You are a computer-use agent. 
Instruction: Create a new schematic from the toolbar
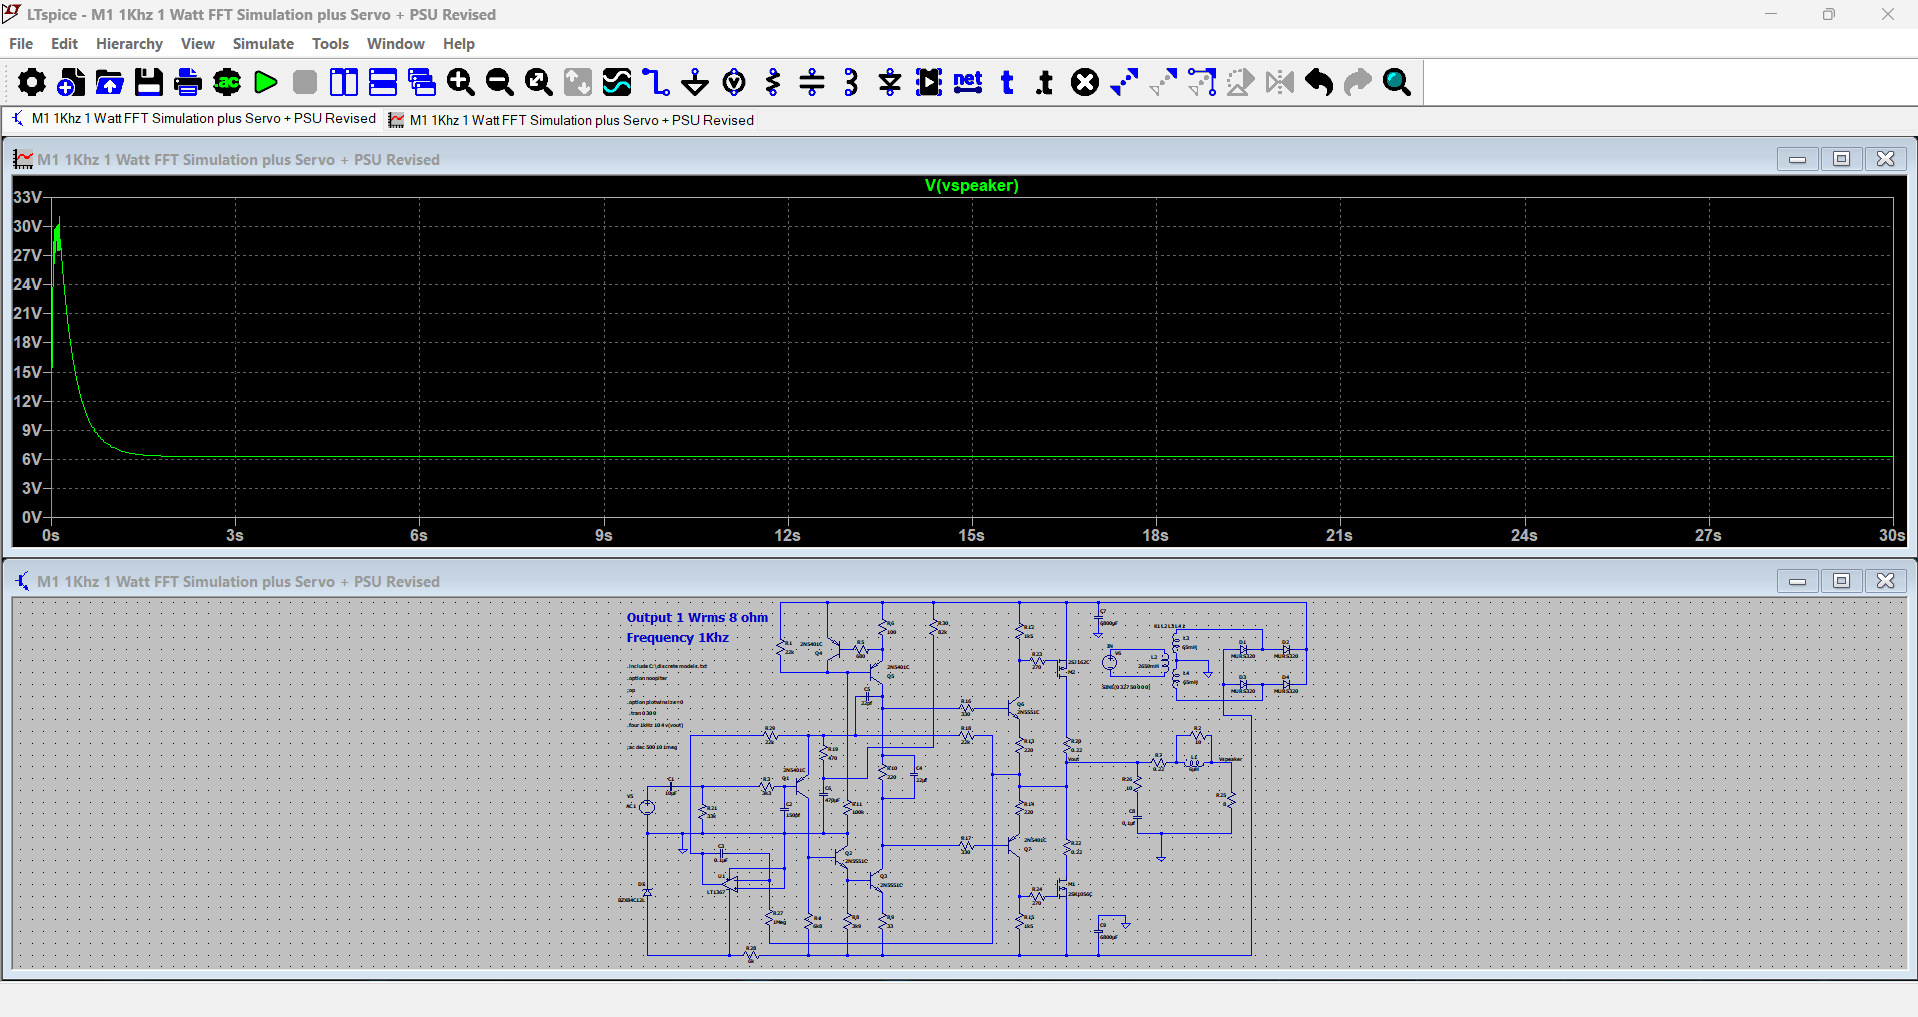click(x=71, y=82)
